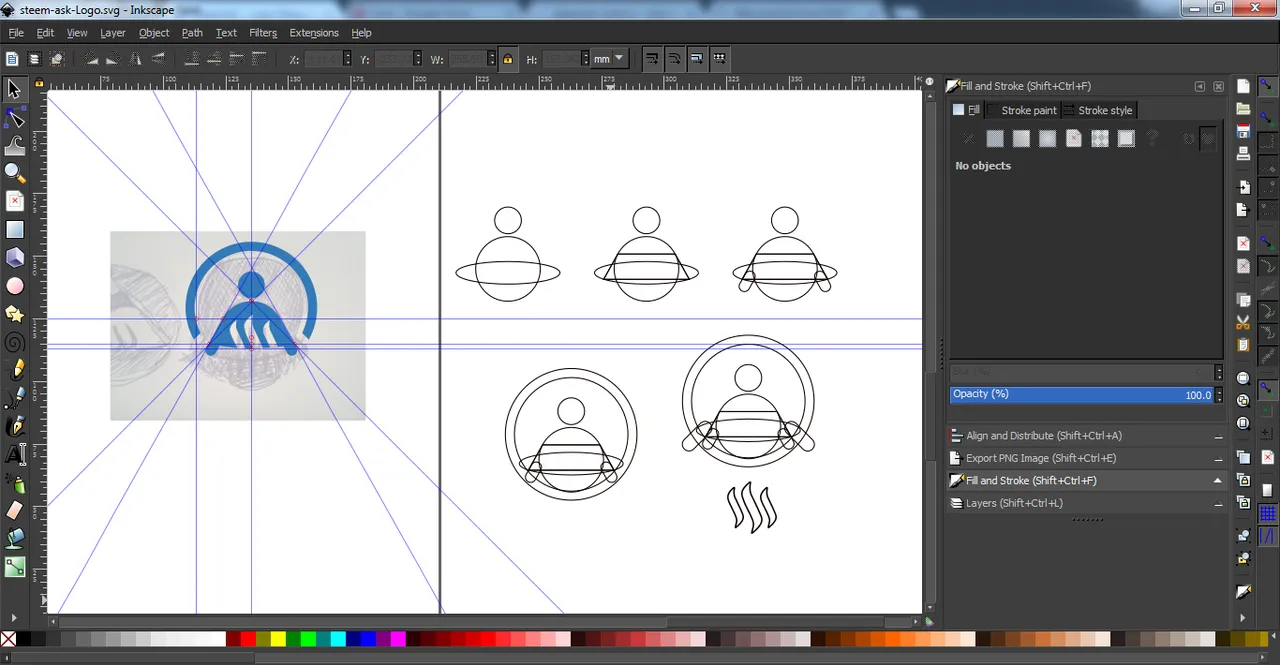Click the New document icon in commands bar
Viewport: 1280px width, 665px height.
[1243, 86]
